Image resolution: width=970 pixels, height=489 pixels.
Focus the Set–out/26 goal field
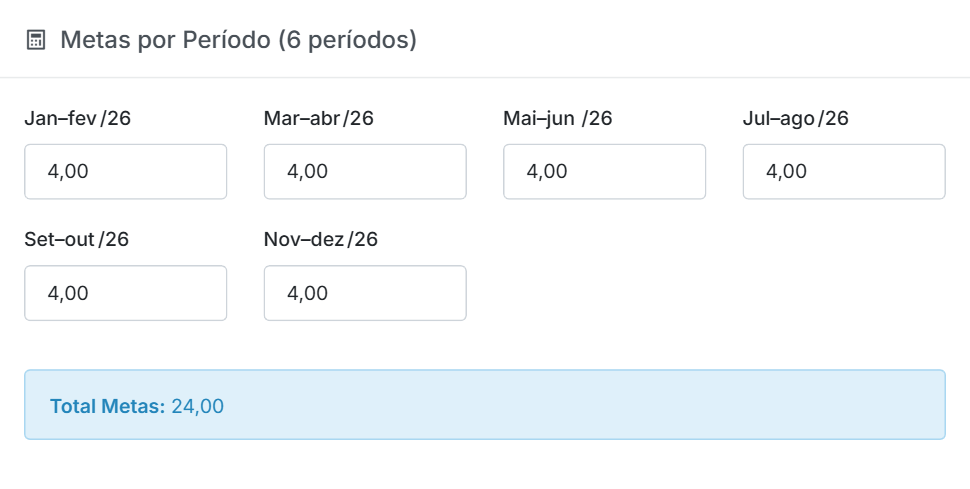point(126,293)
